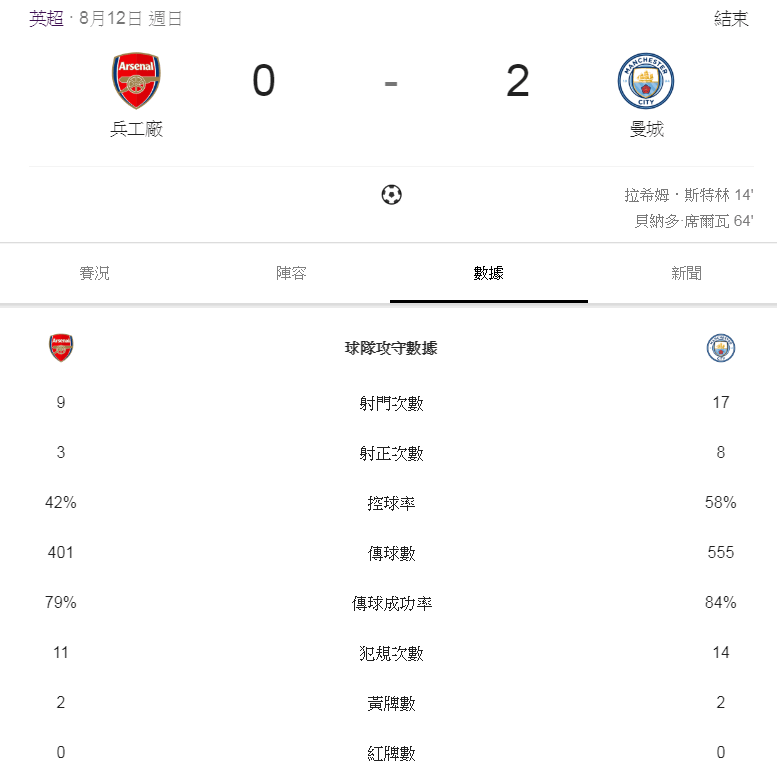777x773 pixels.
Task: Click small Manchester City logo in stats table
Action: 720,348
